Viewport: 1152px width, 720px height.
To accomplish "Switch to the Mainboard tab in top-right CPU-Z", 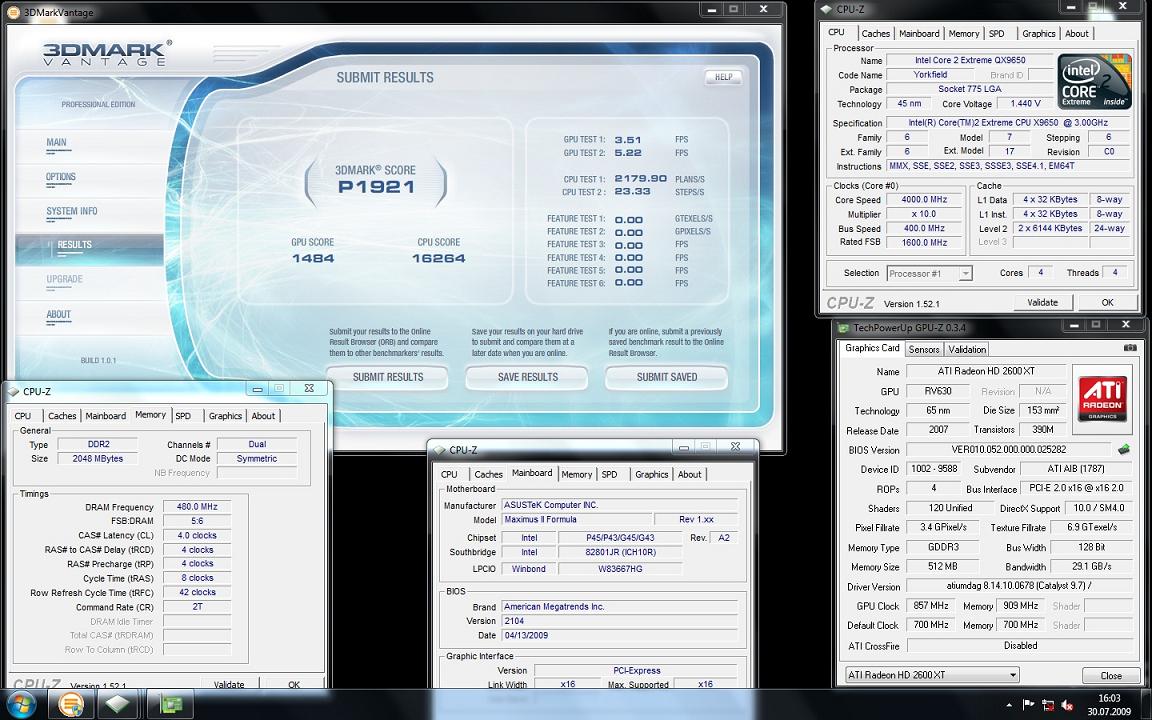I will (x=919, y=34).
